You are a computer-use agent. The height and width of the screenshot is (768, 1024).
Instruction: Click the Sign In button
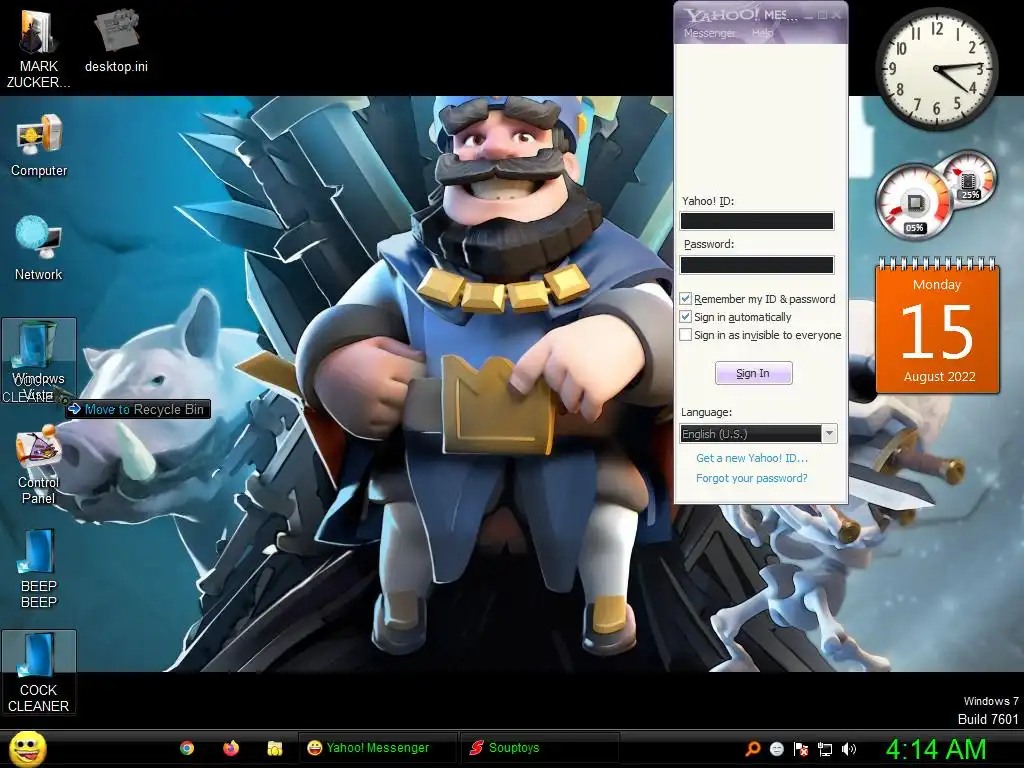754,374
